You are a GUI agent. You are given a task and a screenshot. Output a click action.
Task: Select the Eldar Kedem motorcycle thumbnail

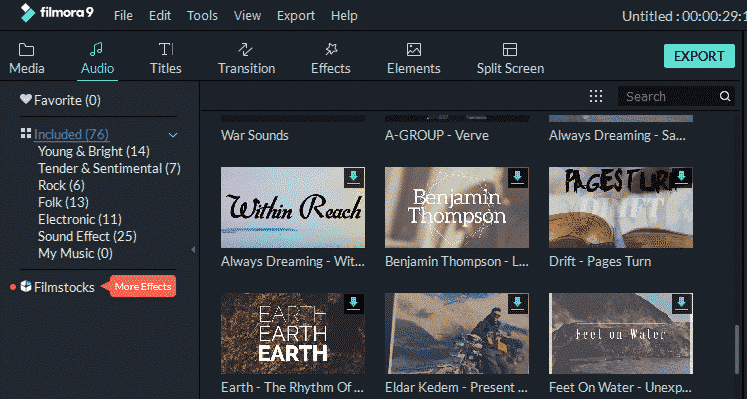(x=457, y=334)
